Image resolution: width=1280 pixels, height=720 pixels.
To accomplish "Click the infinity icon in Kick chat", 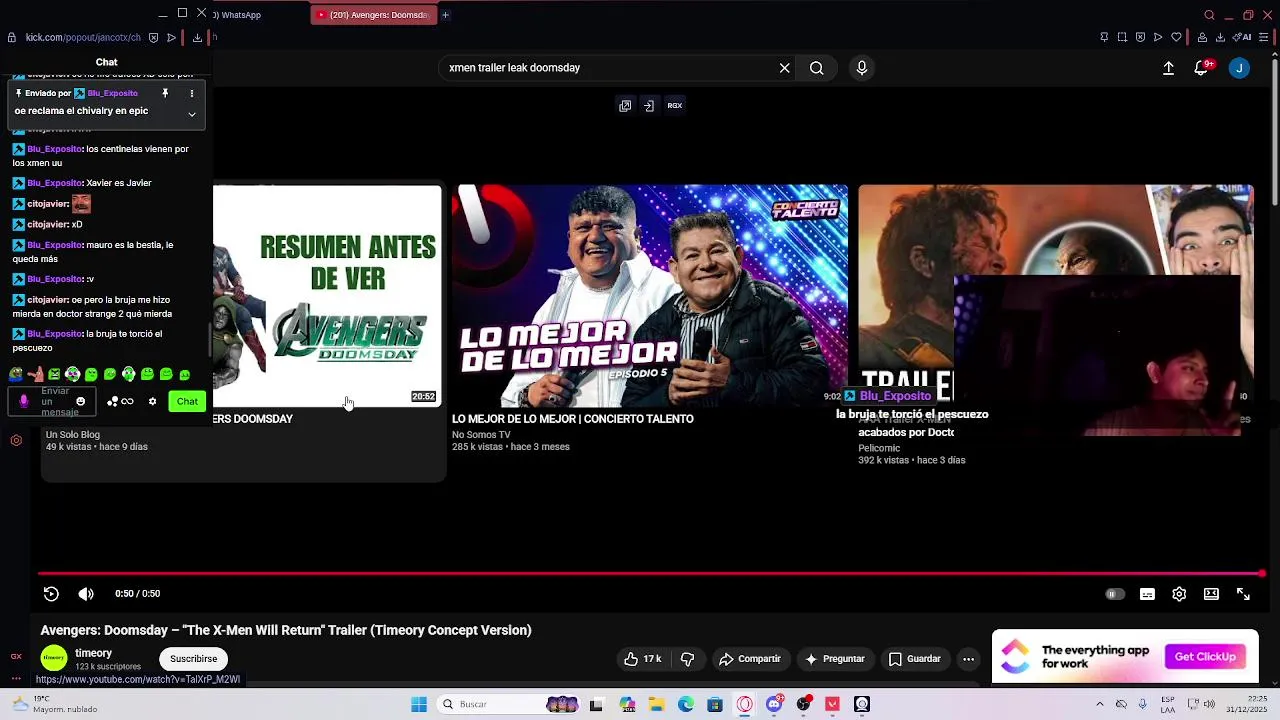I will [127, 402].
